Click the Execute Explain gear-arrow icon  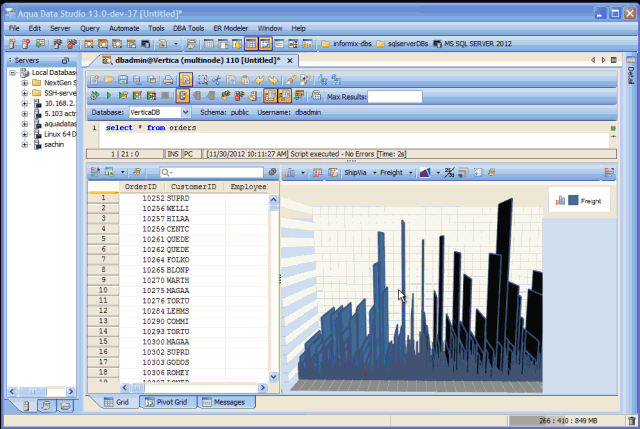point(95,96)
